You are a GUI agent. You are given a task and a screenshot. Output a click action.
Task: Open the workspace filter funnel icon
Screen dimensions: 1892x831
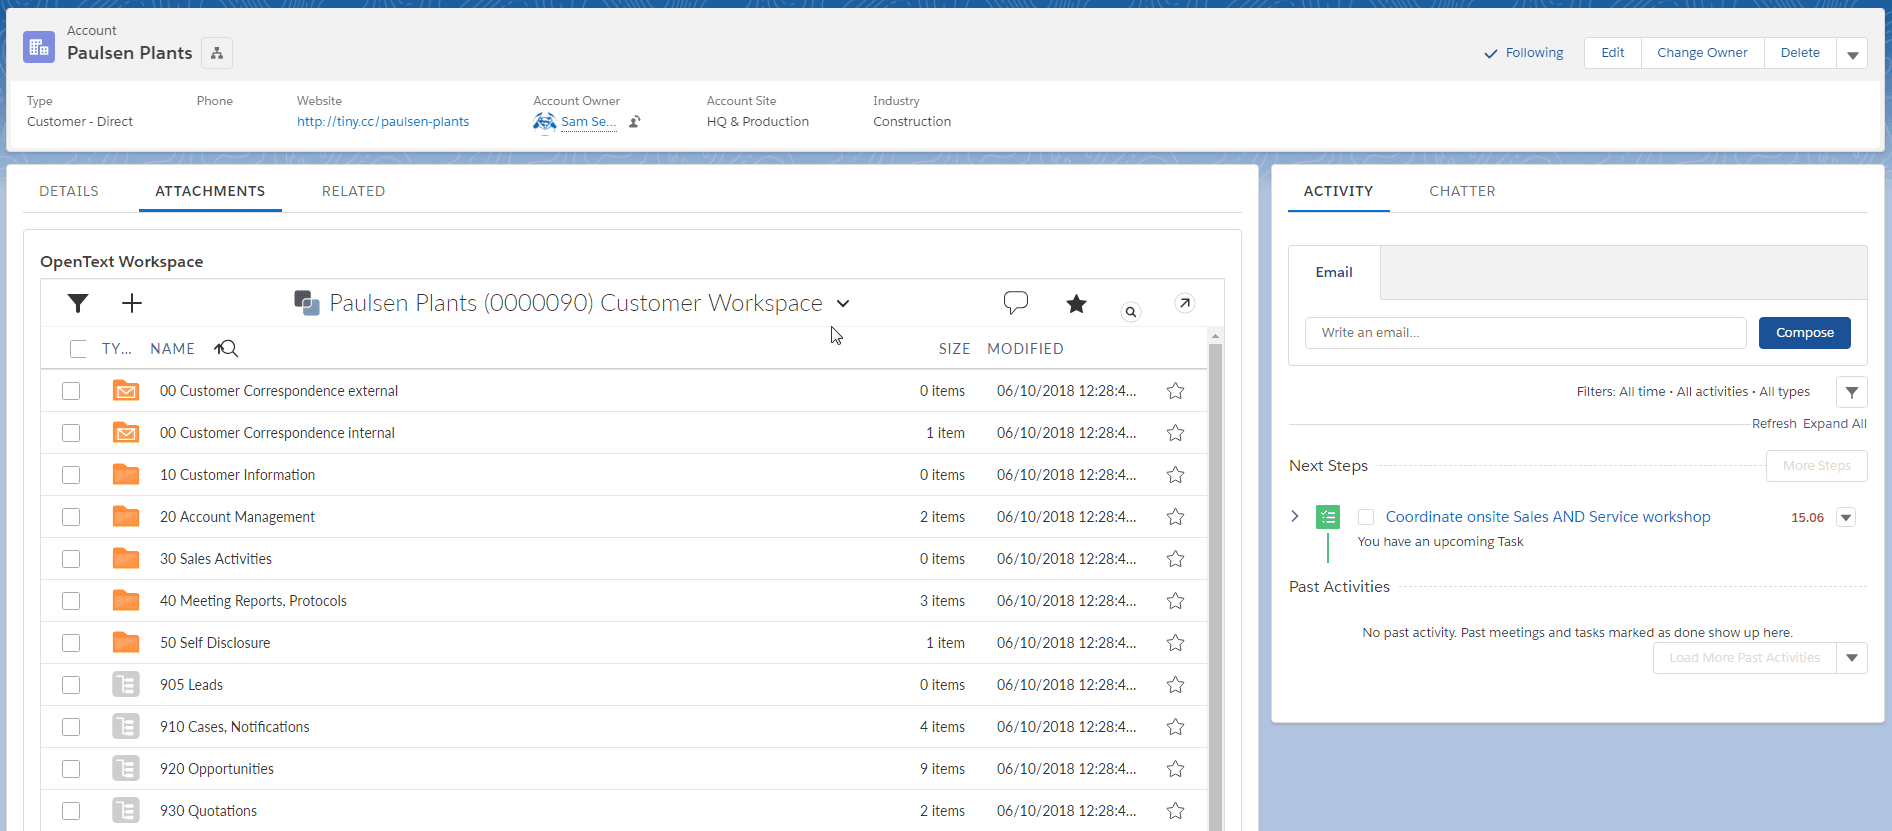[x=78, y=303]
